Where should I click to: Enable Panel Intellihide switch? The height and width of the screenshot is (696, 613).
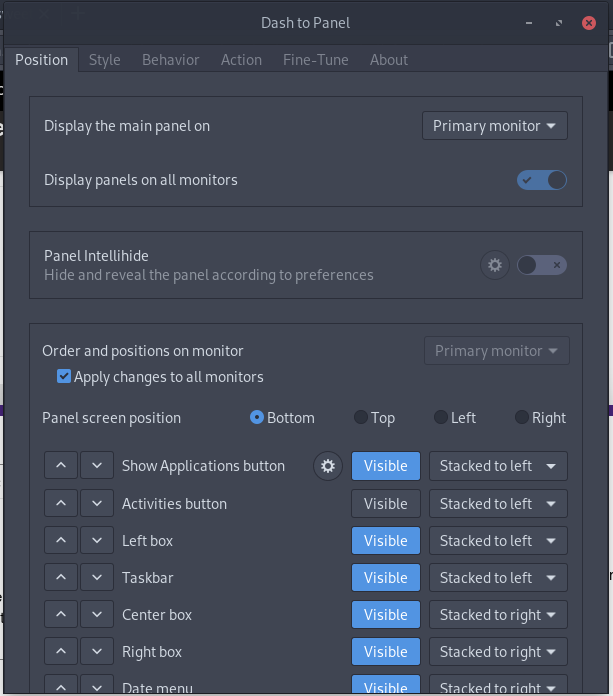tap(542, 265)
